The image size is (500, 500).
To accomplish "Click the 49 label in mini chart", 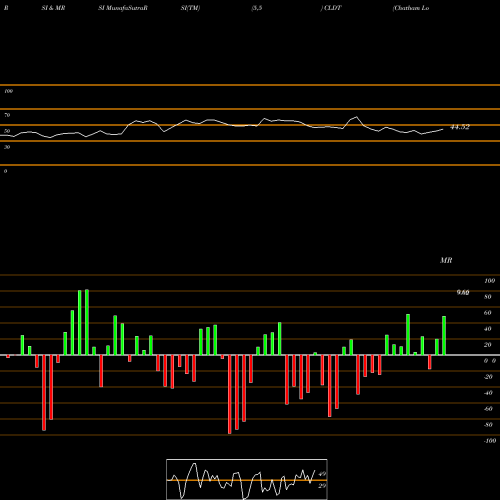I will [x=322, y=474].
